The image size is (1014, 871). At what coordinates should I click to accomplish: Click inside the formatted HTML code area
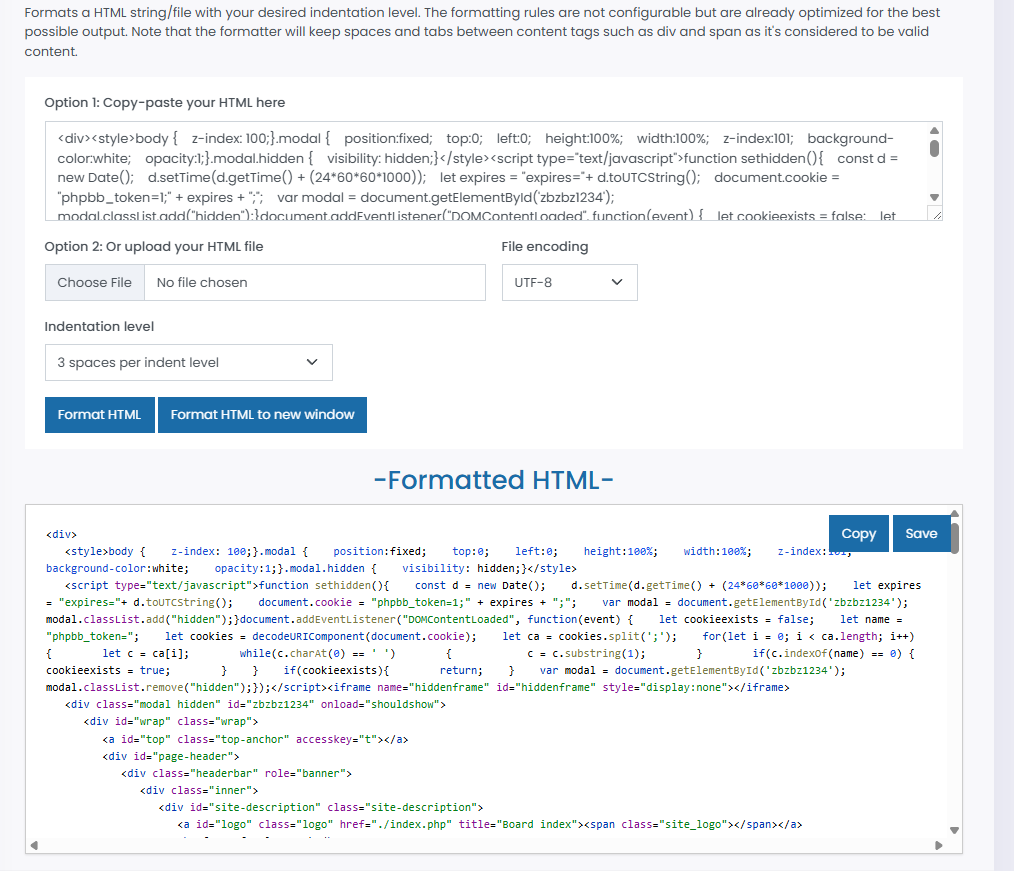click(480, 720)
